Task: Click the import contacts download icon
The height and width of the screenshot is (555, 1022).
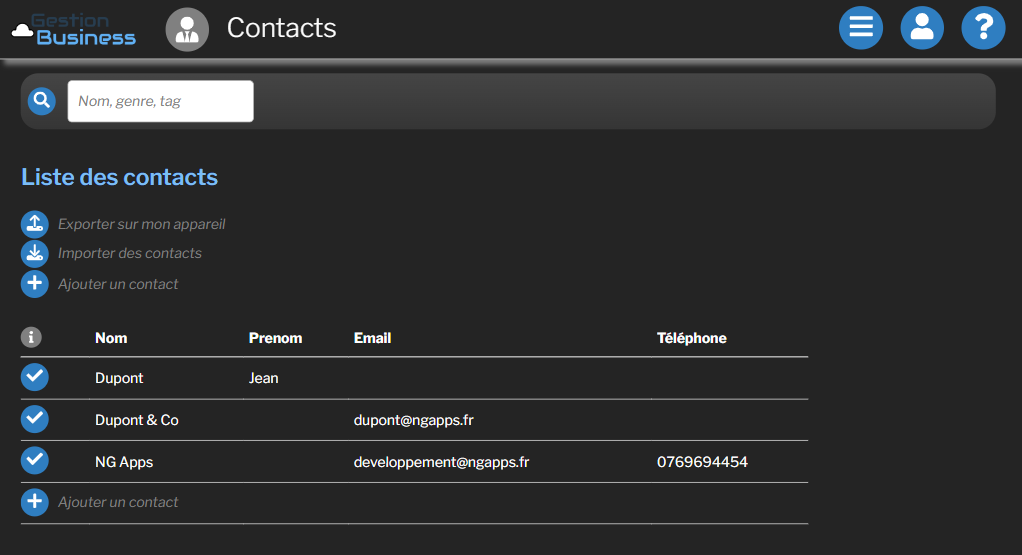Action: (x=35, y=253)
